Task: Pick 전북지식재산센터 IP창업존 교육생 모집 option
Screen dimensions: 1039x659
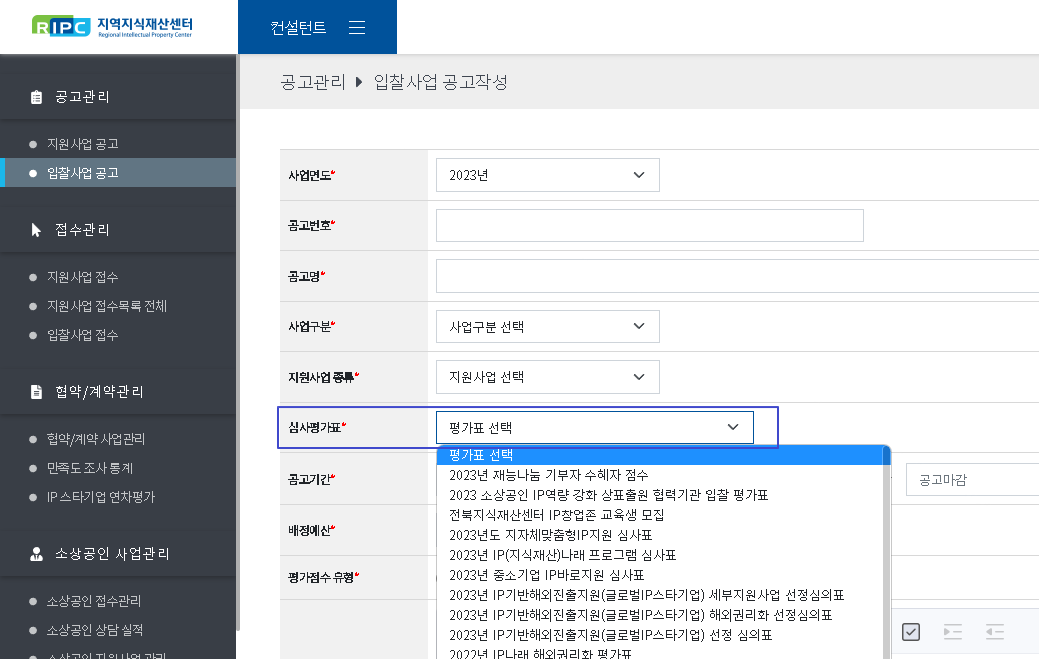Action: coord(556,515)
